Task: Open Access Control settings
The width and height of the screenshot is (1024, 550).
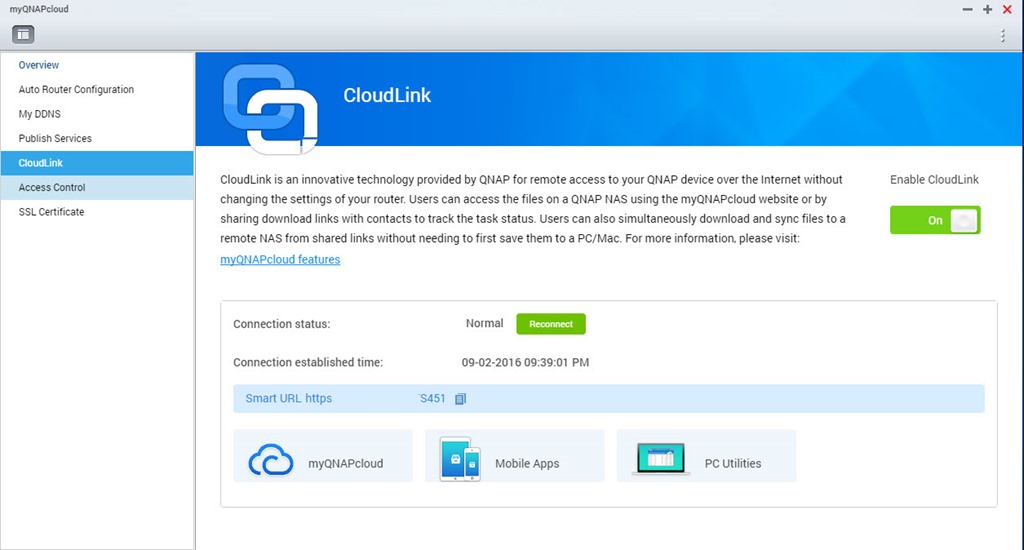Action: (x=97, y=187)
